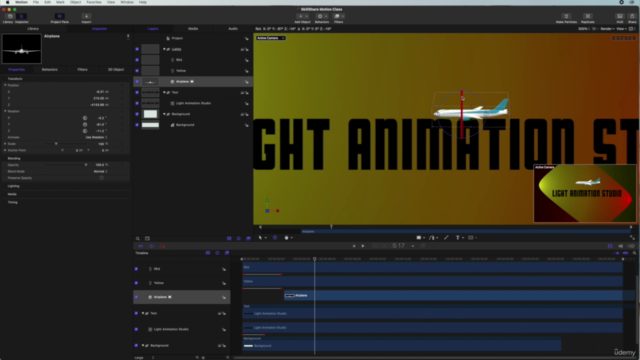Viewport: 640px width, 360px height.
Task: Uncheck the Text group checkbox in Layers list
Action: (137, 92)
